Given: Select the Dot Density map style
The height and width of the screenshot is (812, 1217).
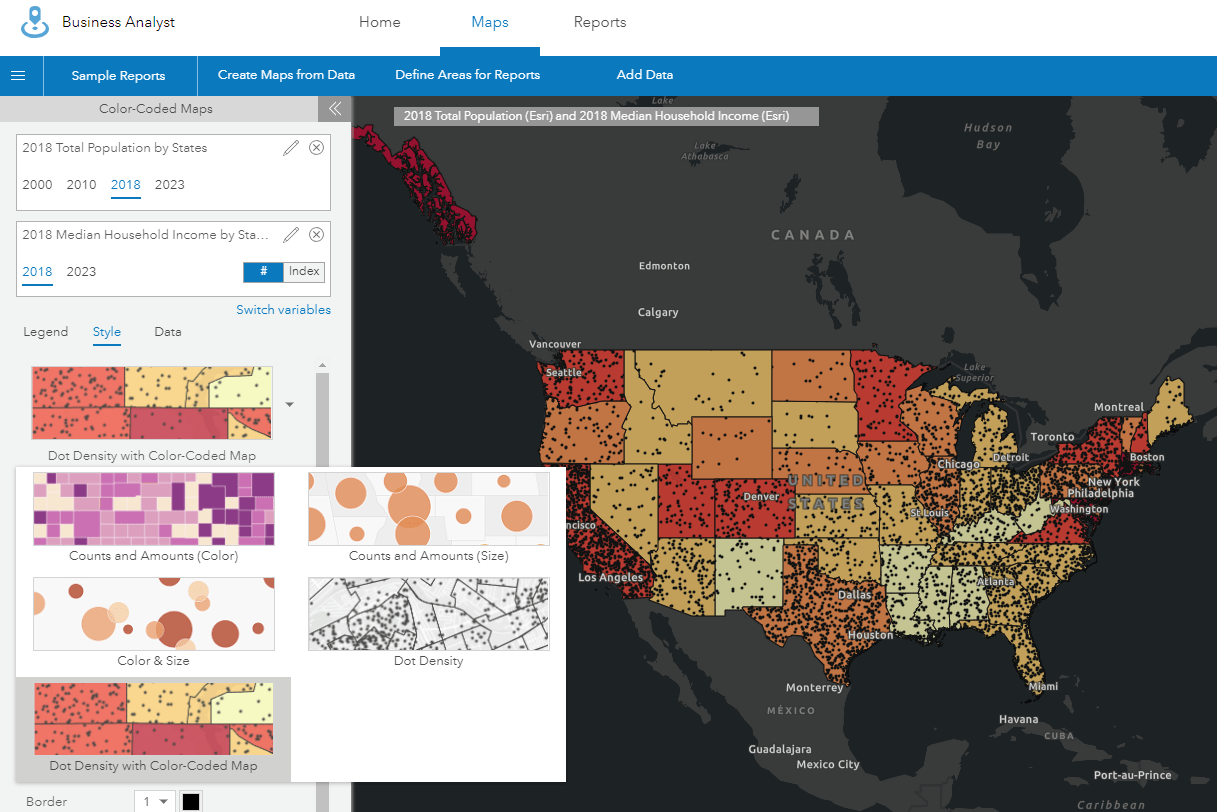Looking at the screenshot, I should 428,613.
